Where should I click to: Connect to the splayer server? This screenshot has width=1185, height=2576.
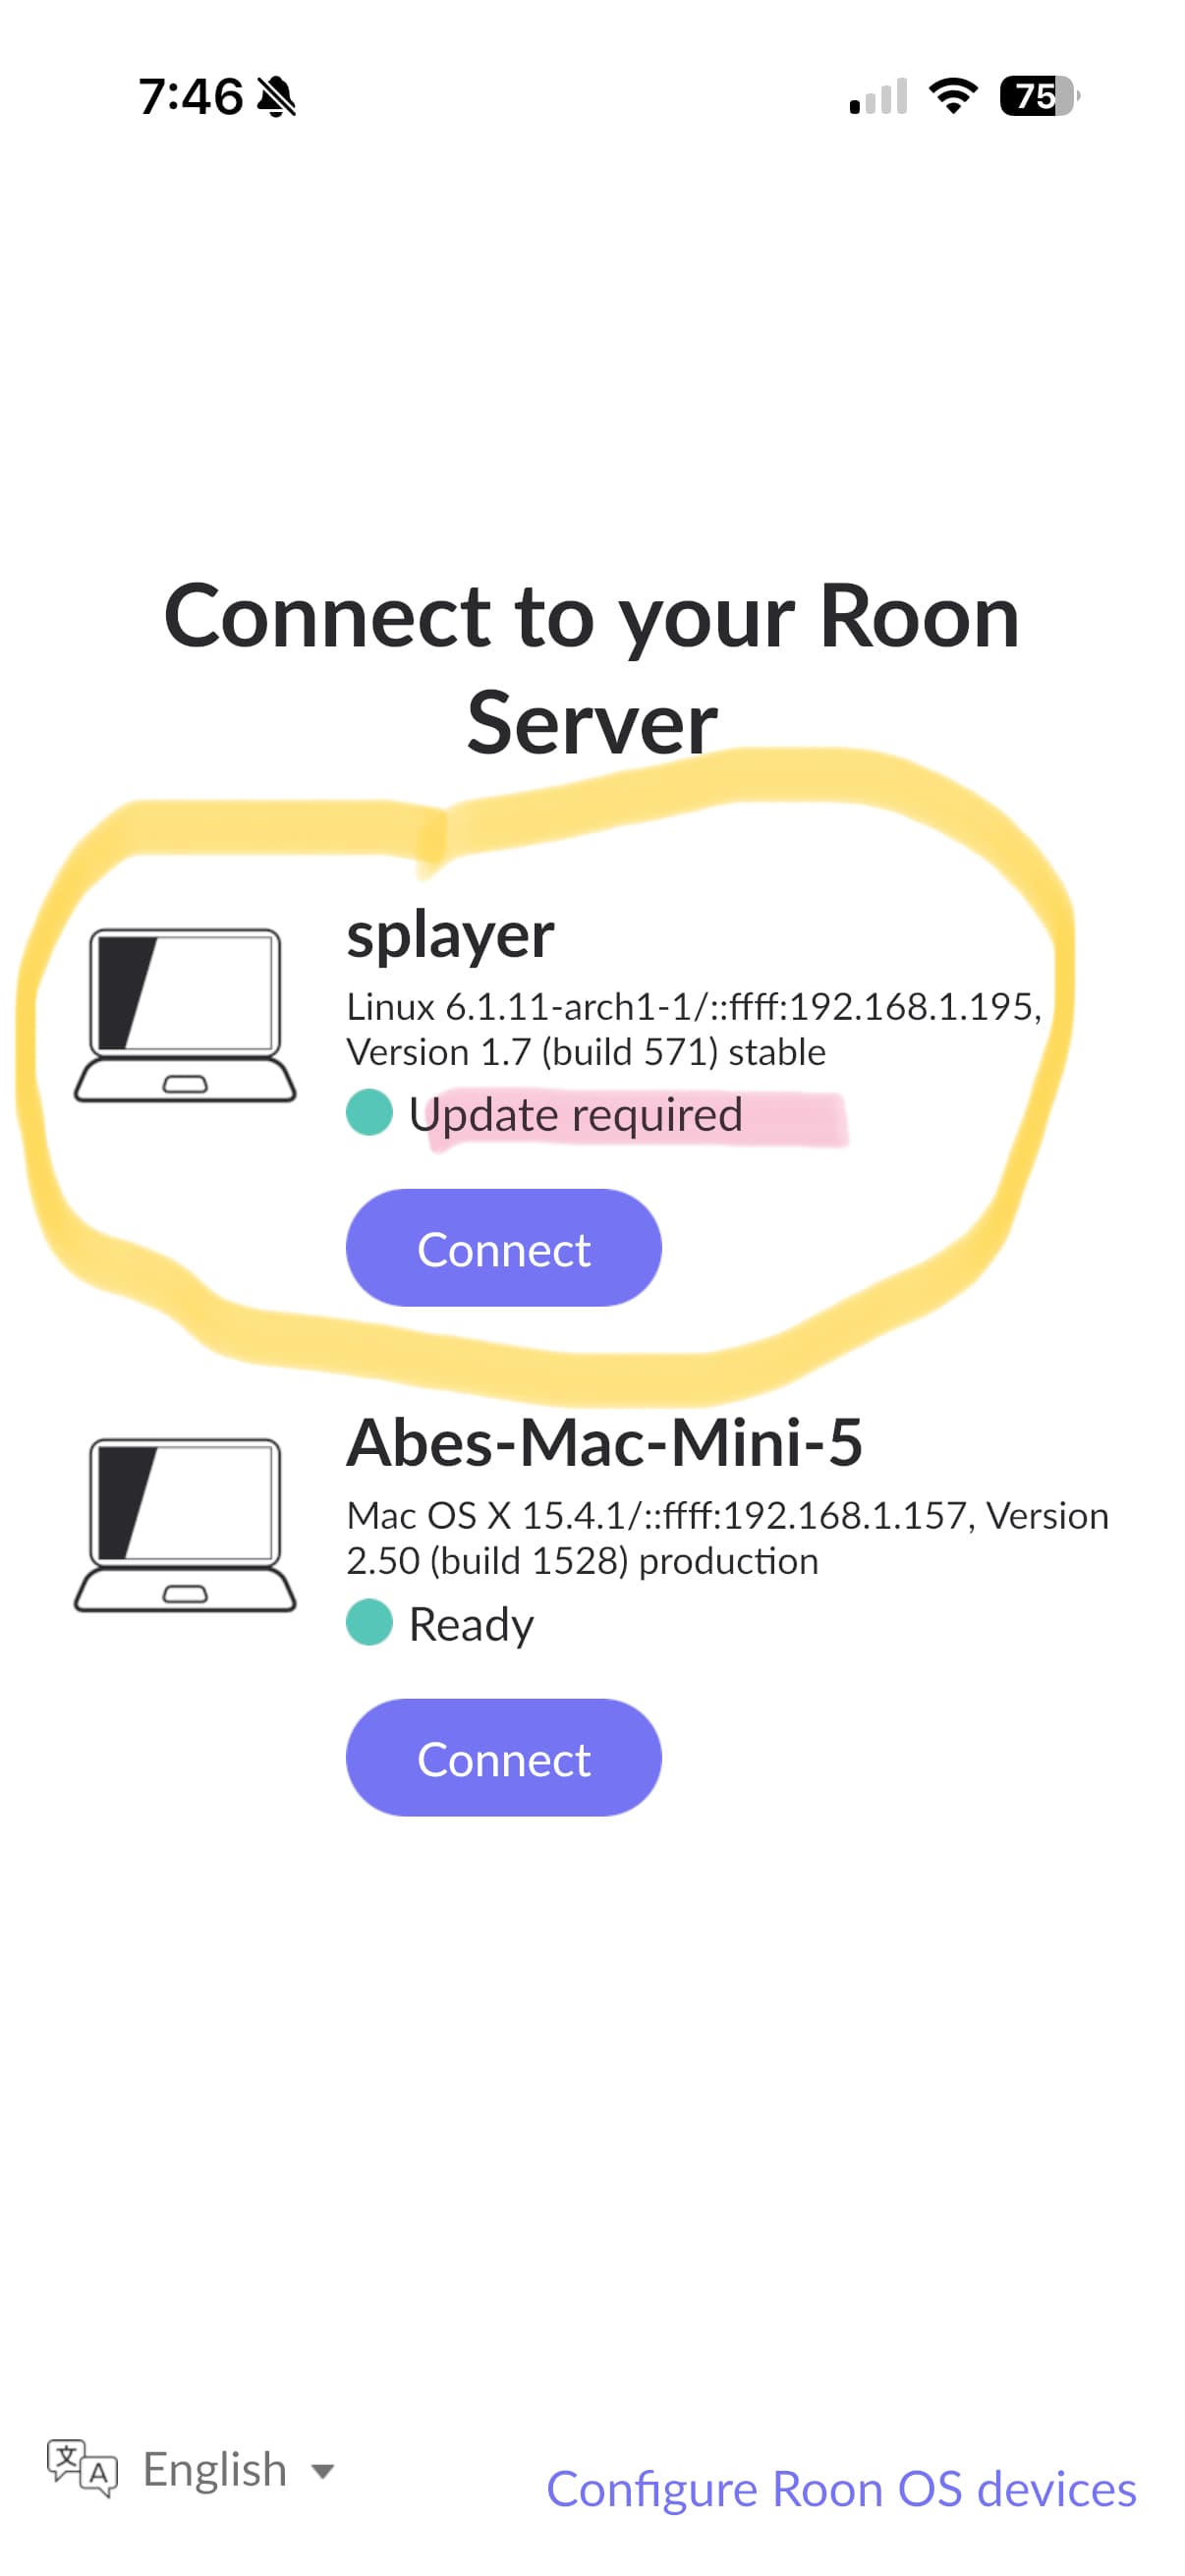coord(504,1248)
